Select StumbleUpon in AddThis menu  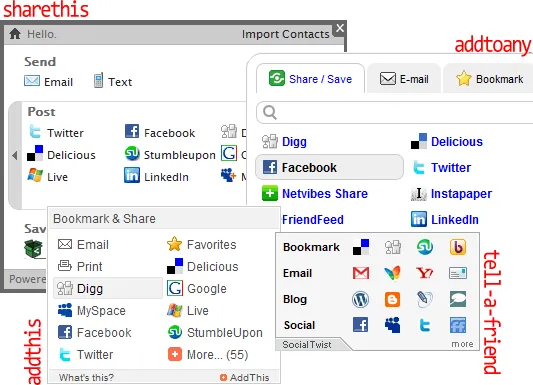click(x=215, y=332)
